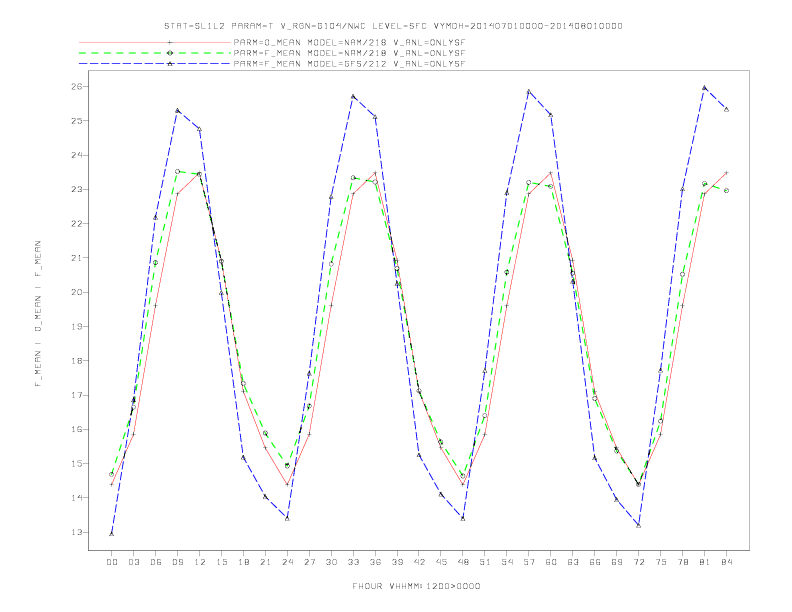
Task: Click y-axis tick label 26
Action: tap(76, 86)
